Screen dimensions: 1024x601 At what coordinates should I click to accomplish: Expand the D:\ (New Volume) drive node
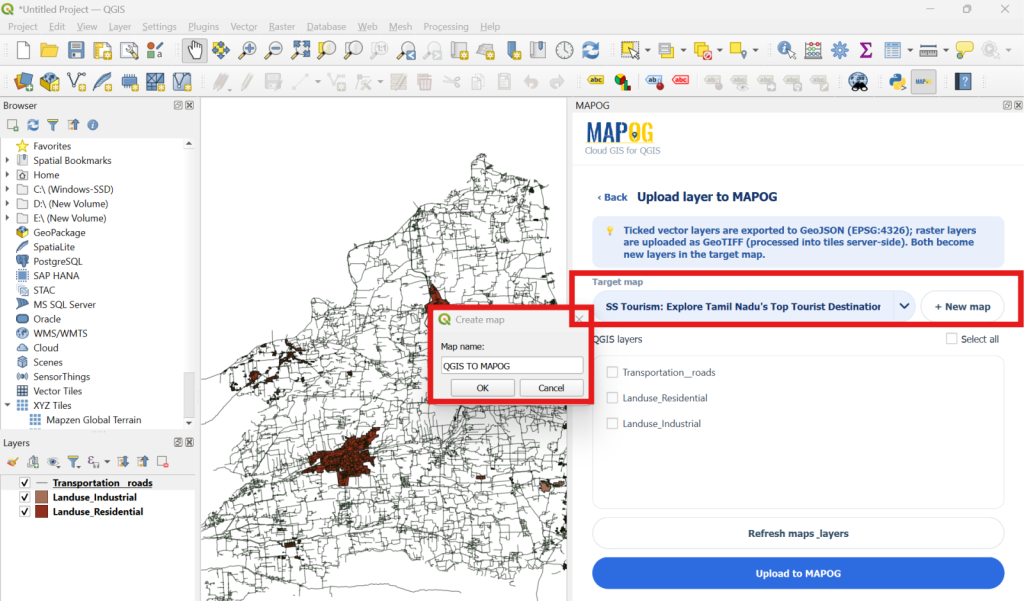point(7,203)
